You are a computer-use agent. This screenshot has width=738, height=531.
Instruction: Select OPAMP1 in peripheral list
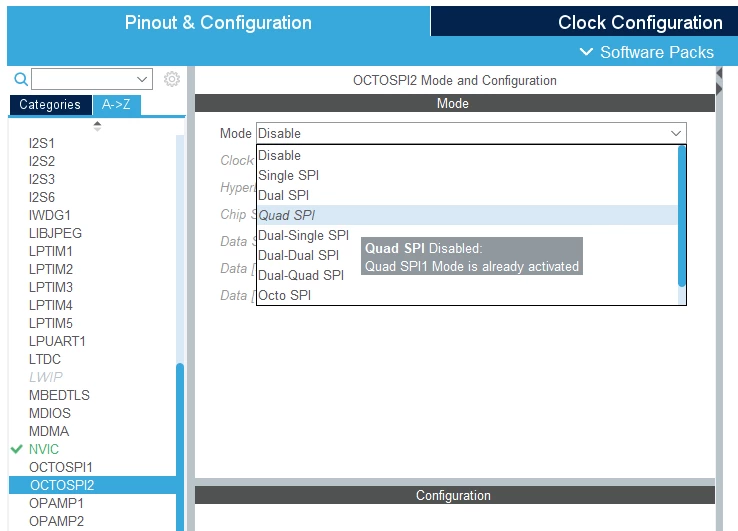pyautogui.click(x=56, y=503)
